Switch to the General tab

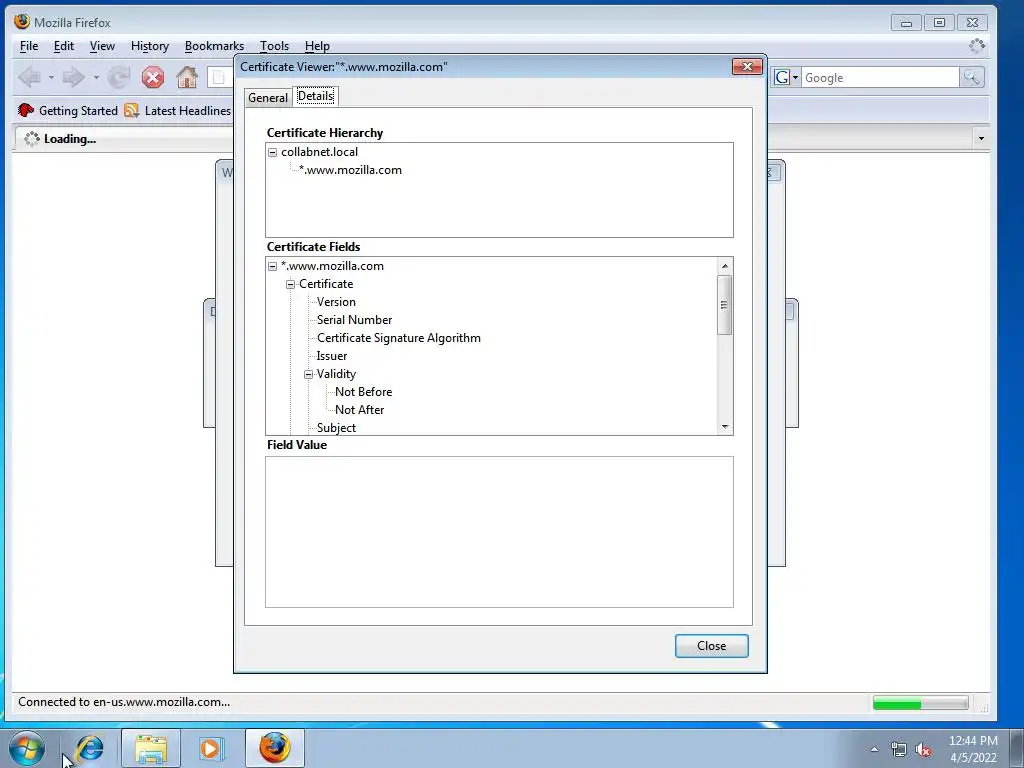coord(268,97)
